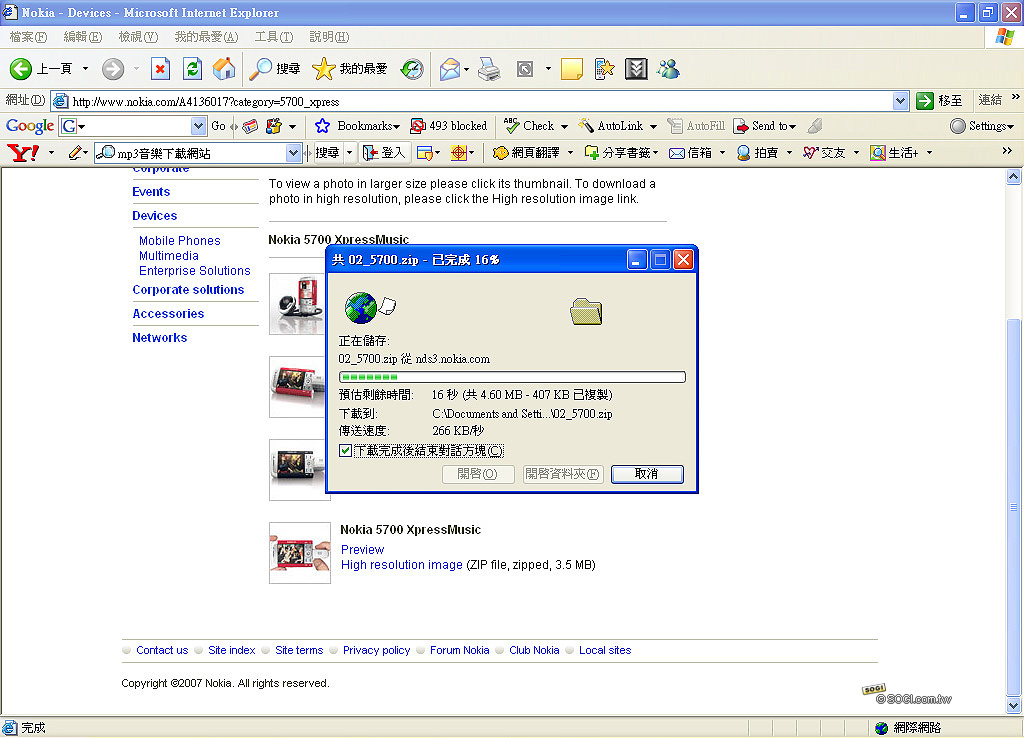
Task: Click the Stop loading red X icon
Action: pos(160,69)
